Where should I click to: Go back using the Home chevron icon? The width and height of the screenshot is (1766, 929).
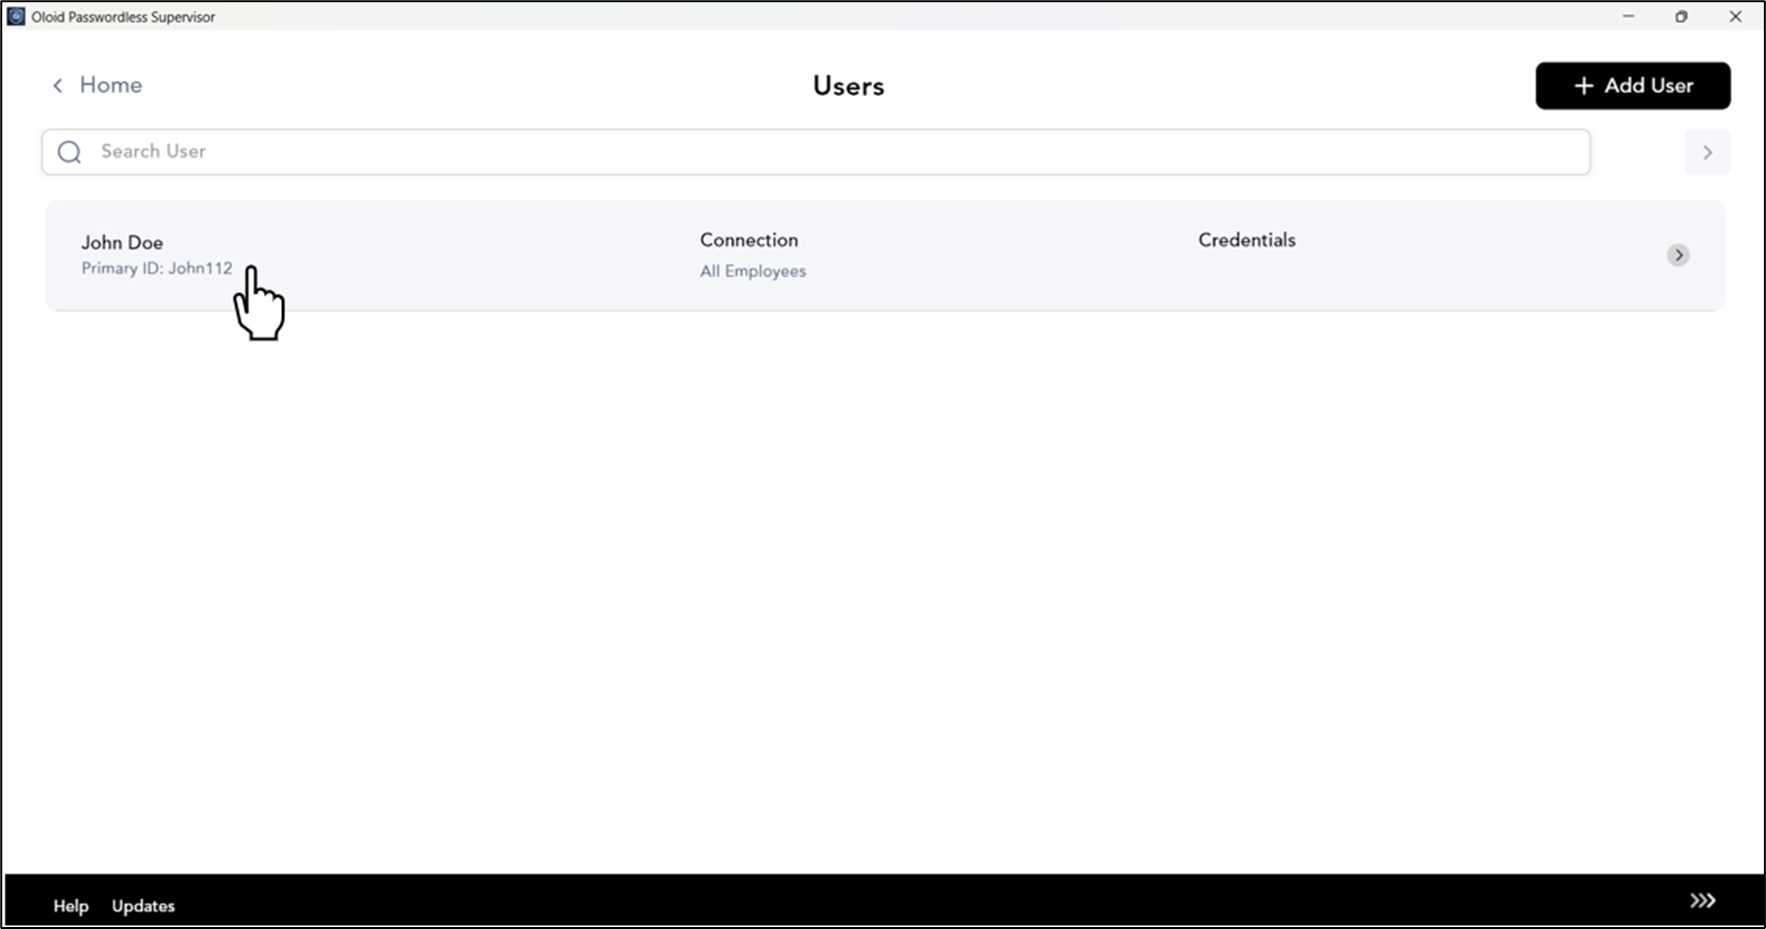(58, 86)
